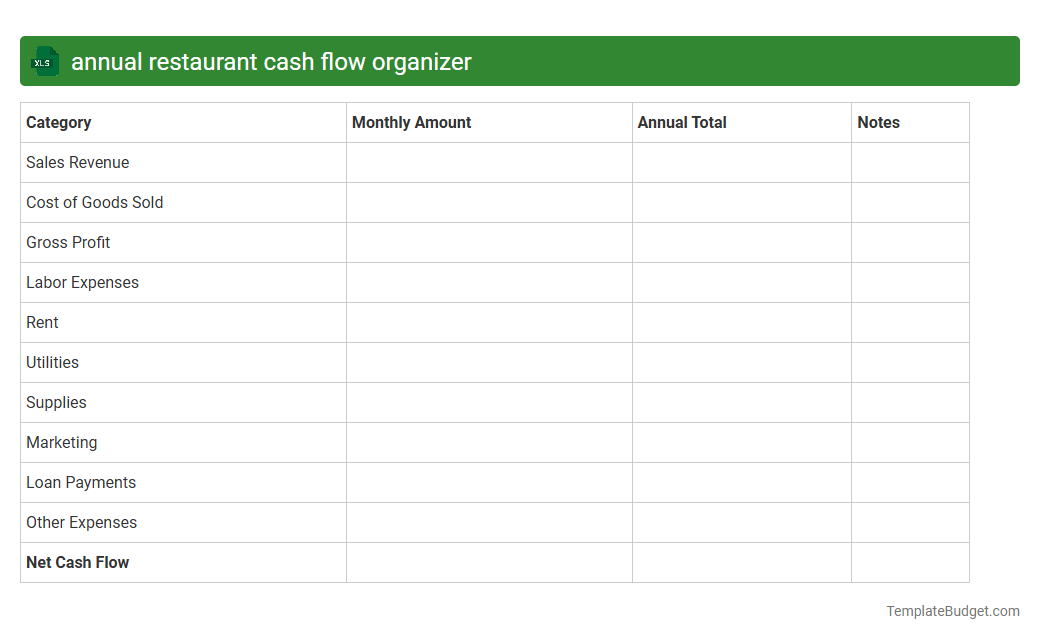Select the Loan Payments row

(81, 482)
